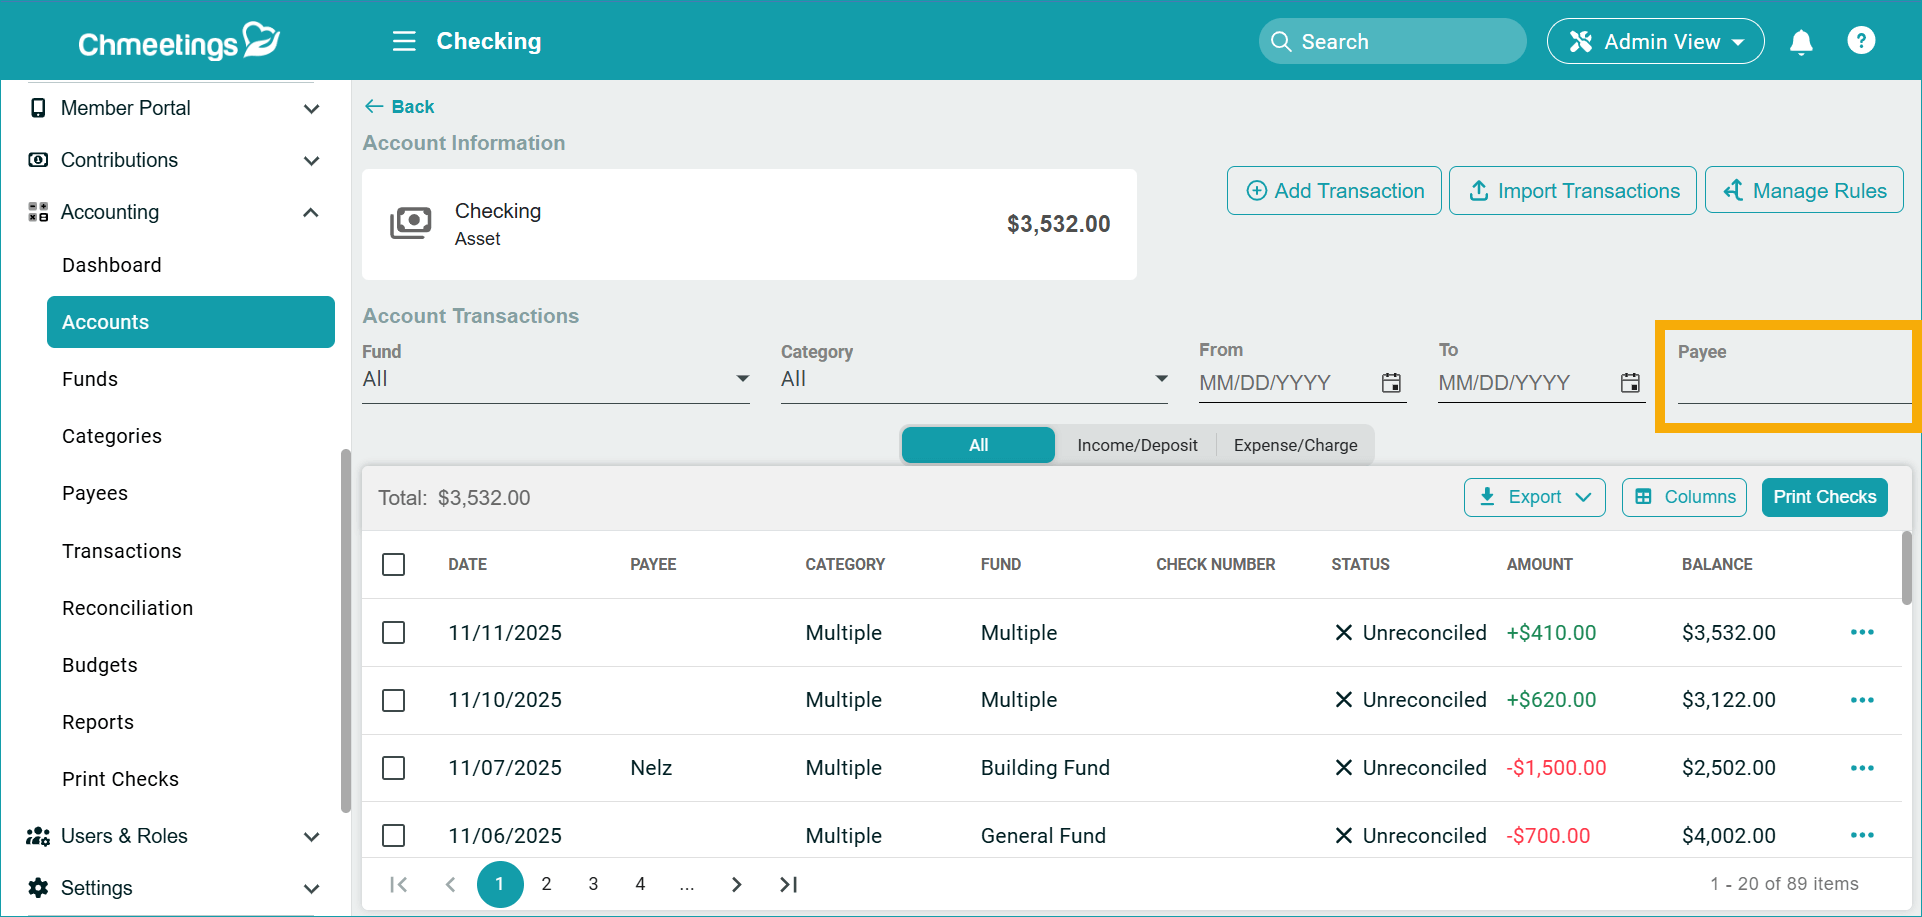
Task: Click the Chmeetings logo
Action: pyautogui.click(x=179, y=41)
